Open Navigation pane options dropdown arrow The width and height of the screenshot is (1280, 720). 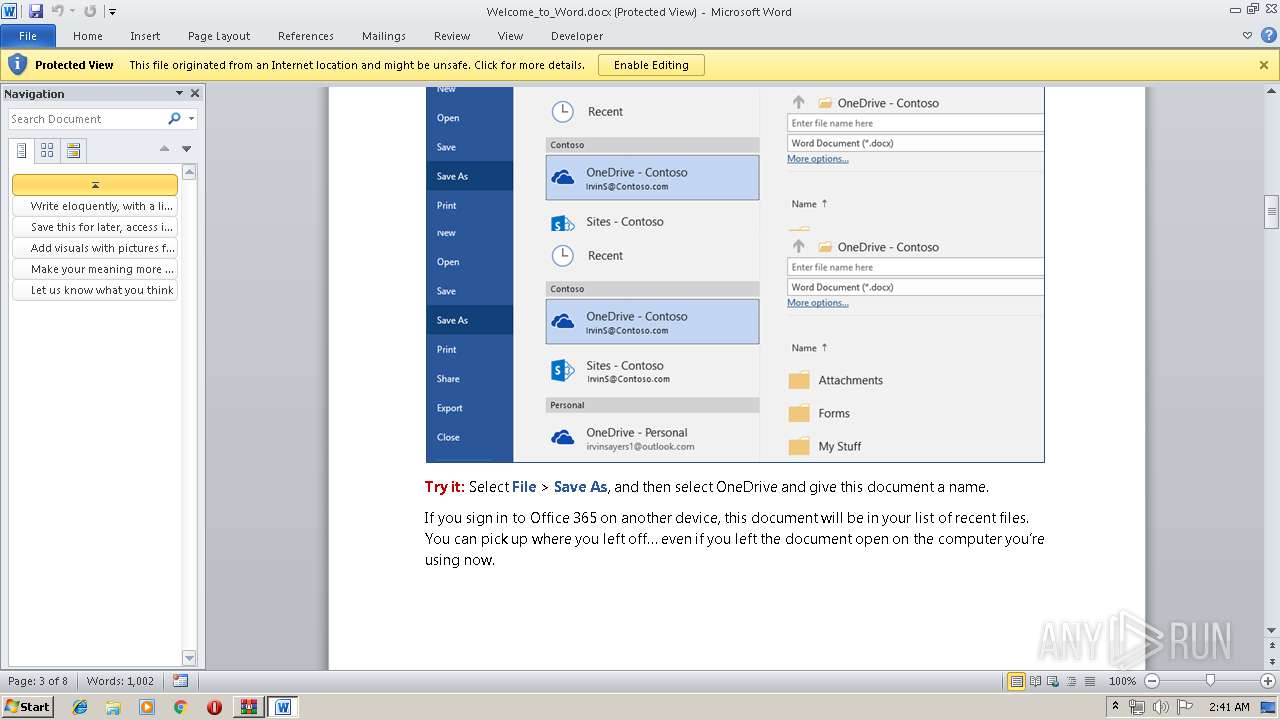coord(180,93)
